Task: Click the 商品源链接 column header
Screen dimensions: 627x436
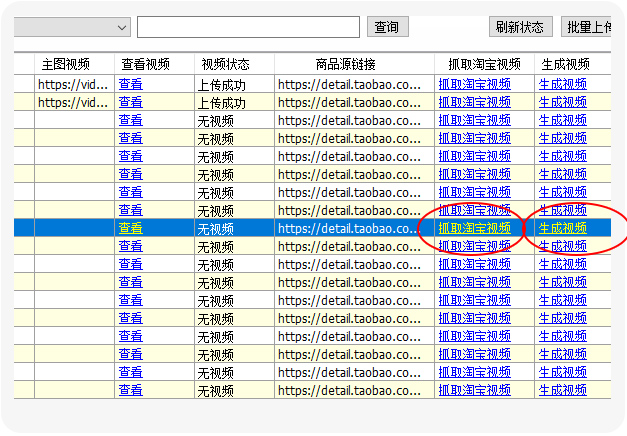Action: 345,64
